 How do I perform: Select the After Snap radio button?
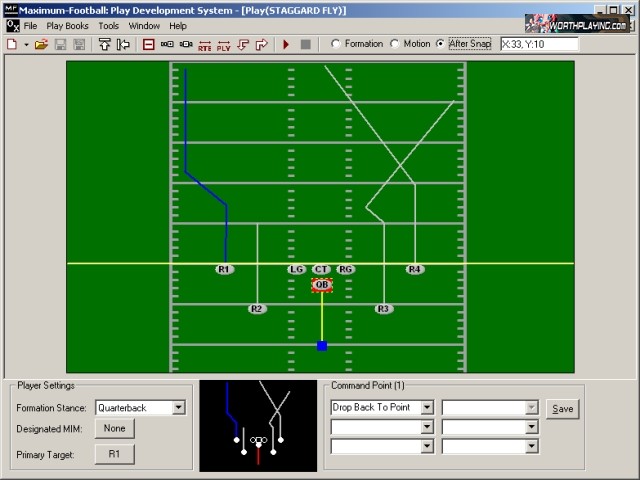(441, 44)
